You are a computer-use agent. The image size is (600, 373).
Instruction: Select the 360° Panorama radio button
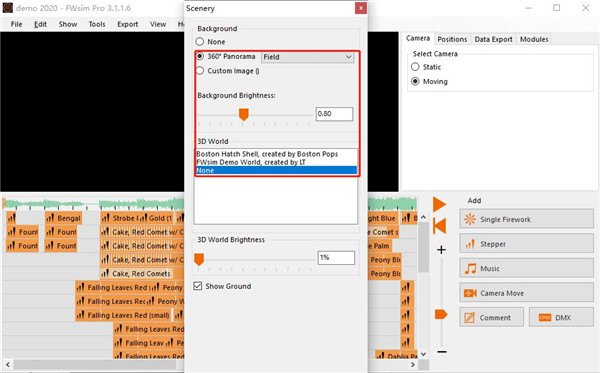[200, 56]
